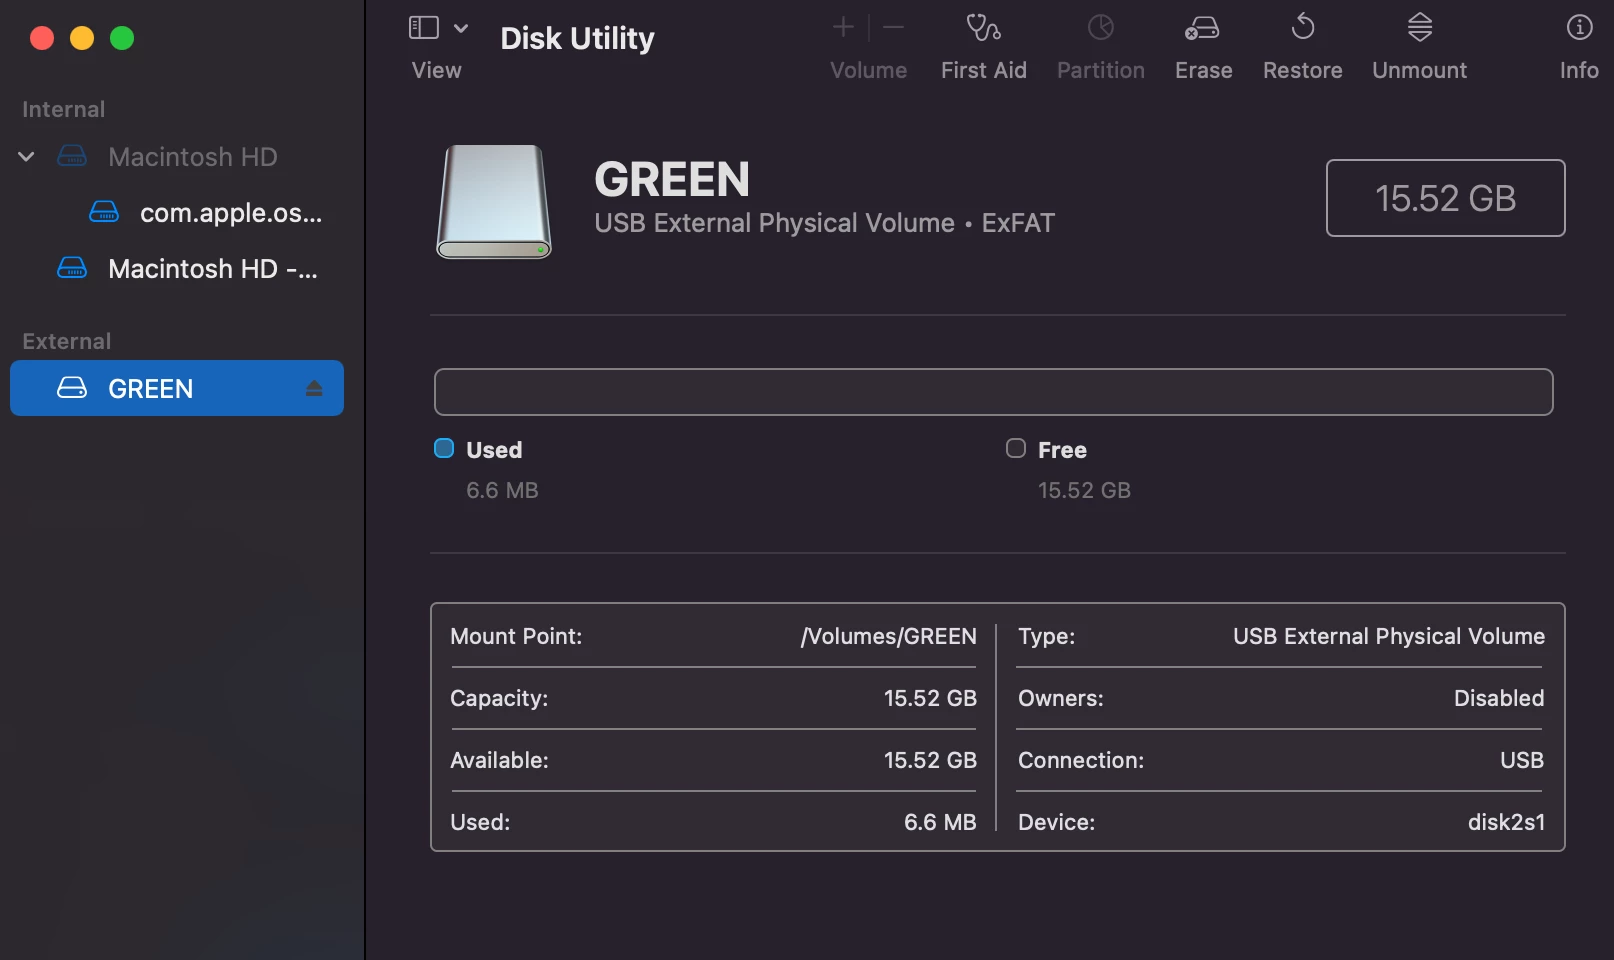Click the add Volume plus icon
Image resolution: width=1614 pixels, height=960 pixels.
843,27
